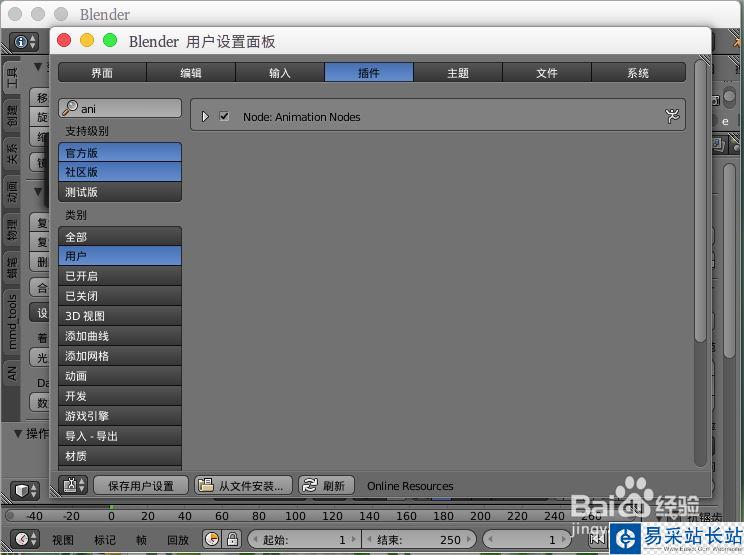Select the 工具 tab in the tool shelf

(x=12, y=76)
